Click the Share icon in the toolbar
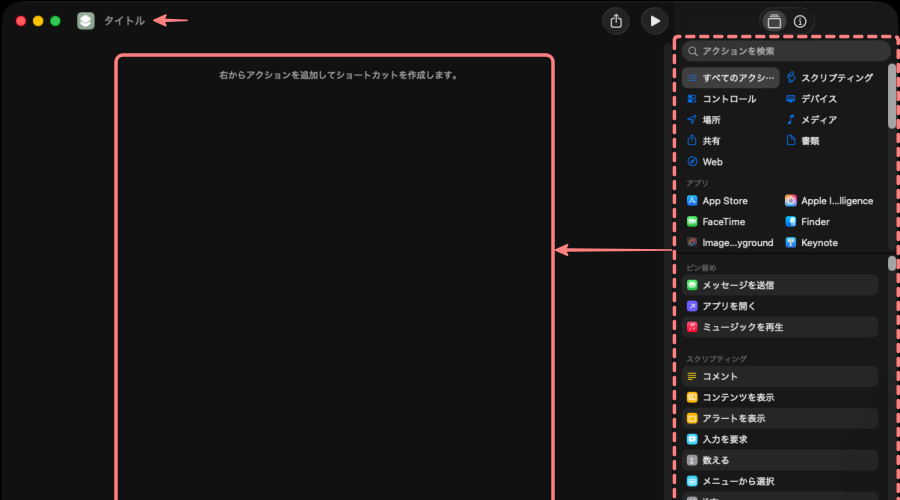The image size is (900, 500). tap(616, 21)
